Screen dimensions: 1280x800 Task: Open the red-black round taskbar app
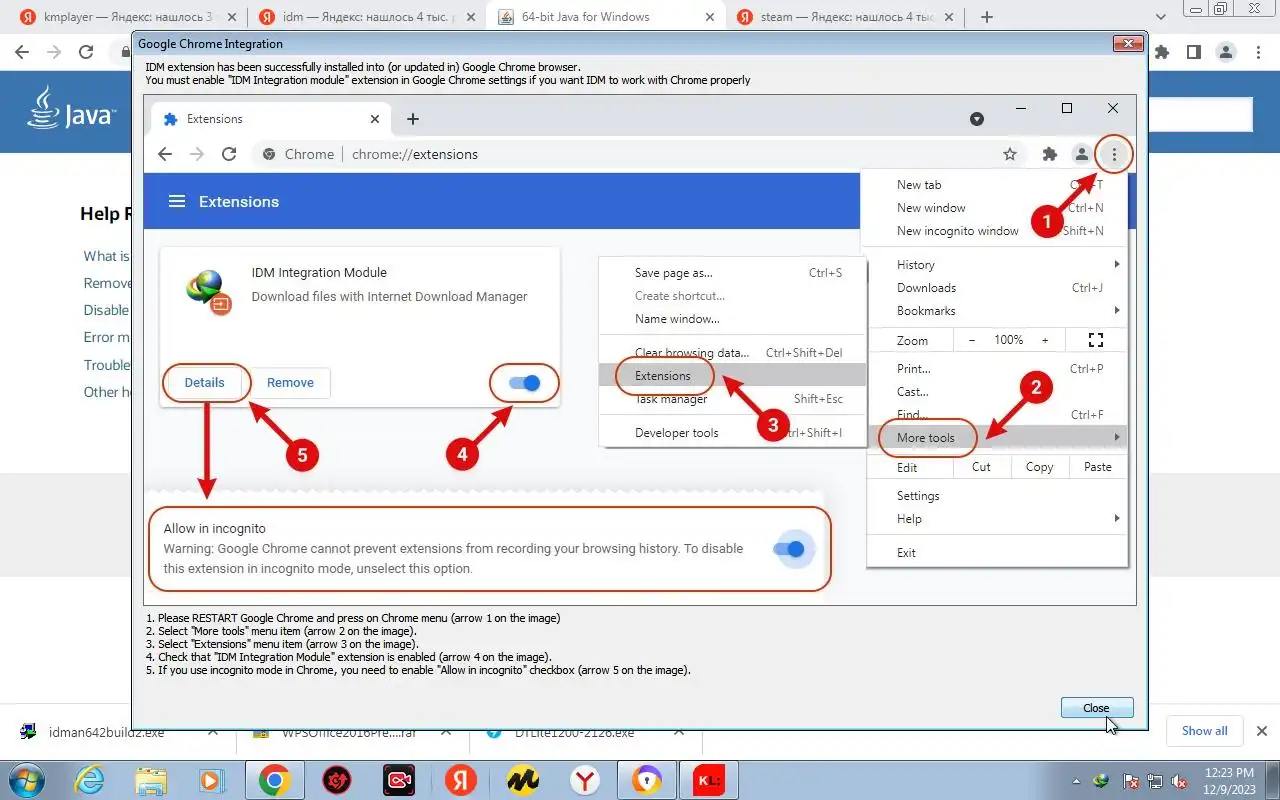pos(336,780)
